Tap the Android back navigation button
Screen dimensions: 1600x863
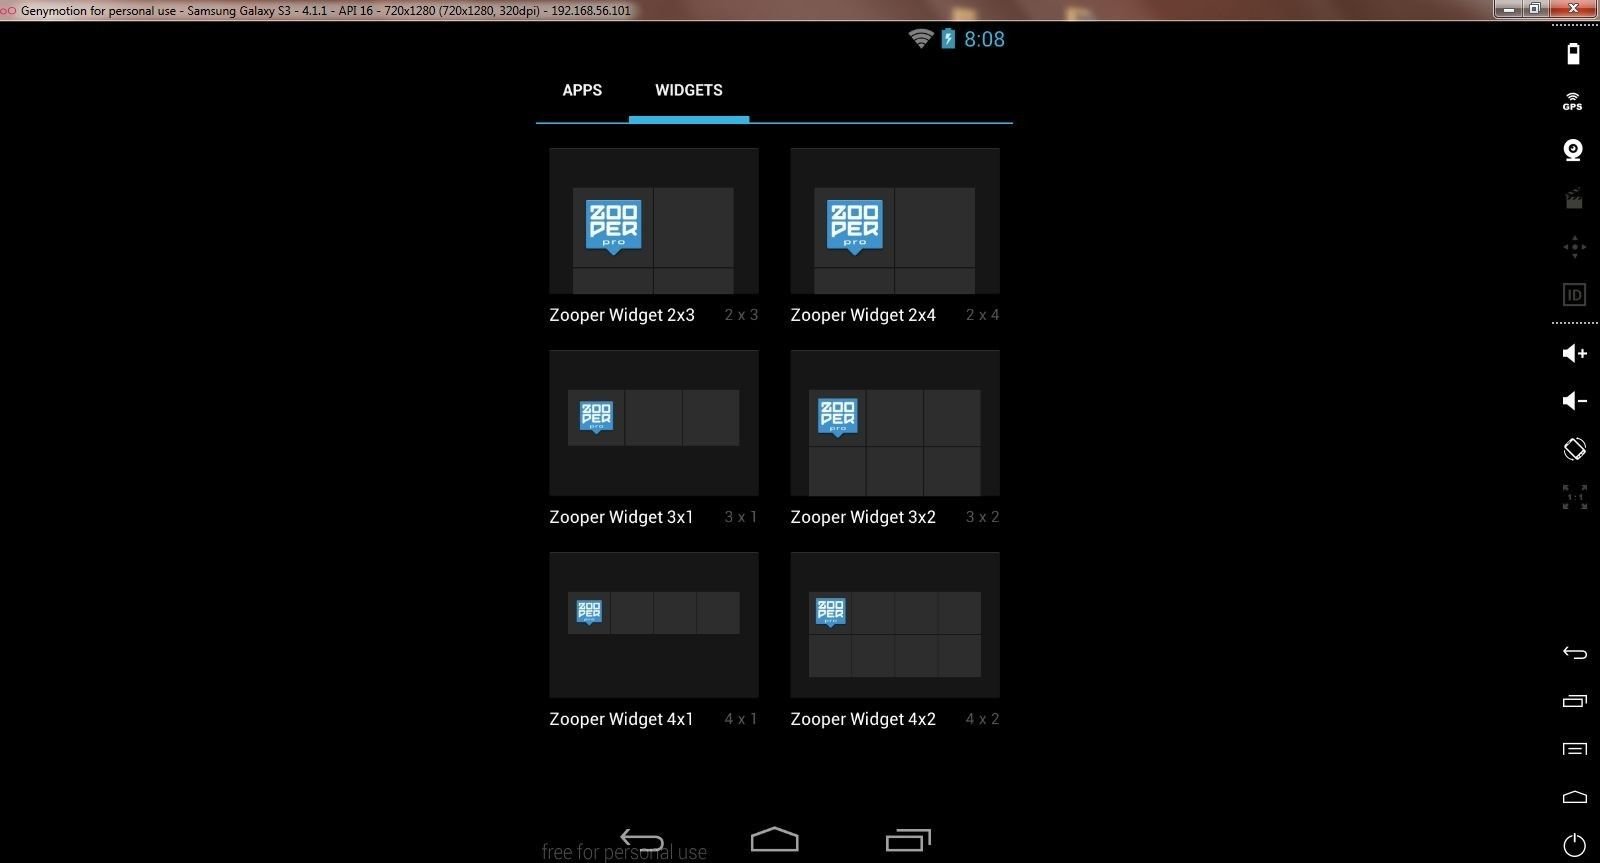(x=642, y=840)
